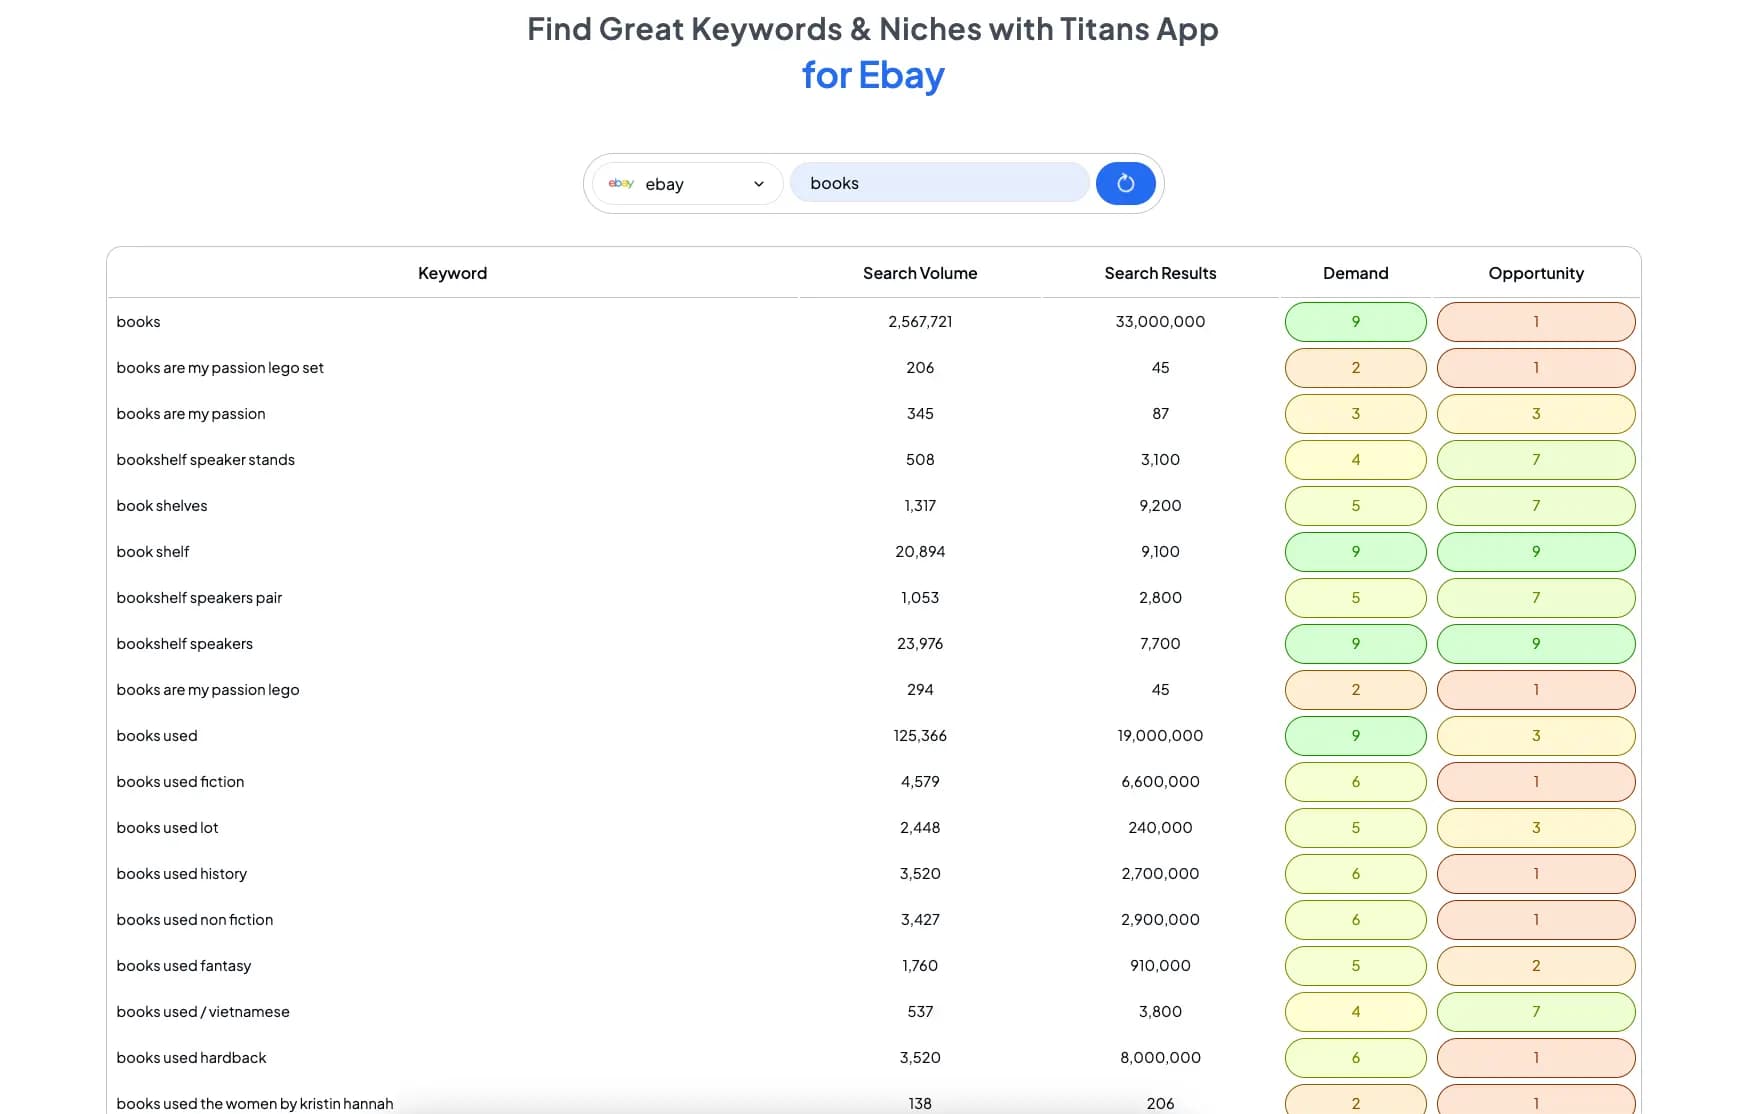Click search results 33,000,000

[1160, 321]
